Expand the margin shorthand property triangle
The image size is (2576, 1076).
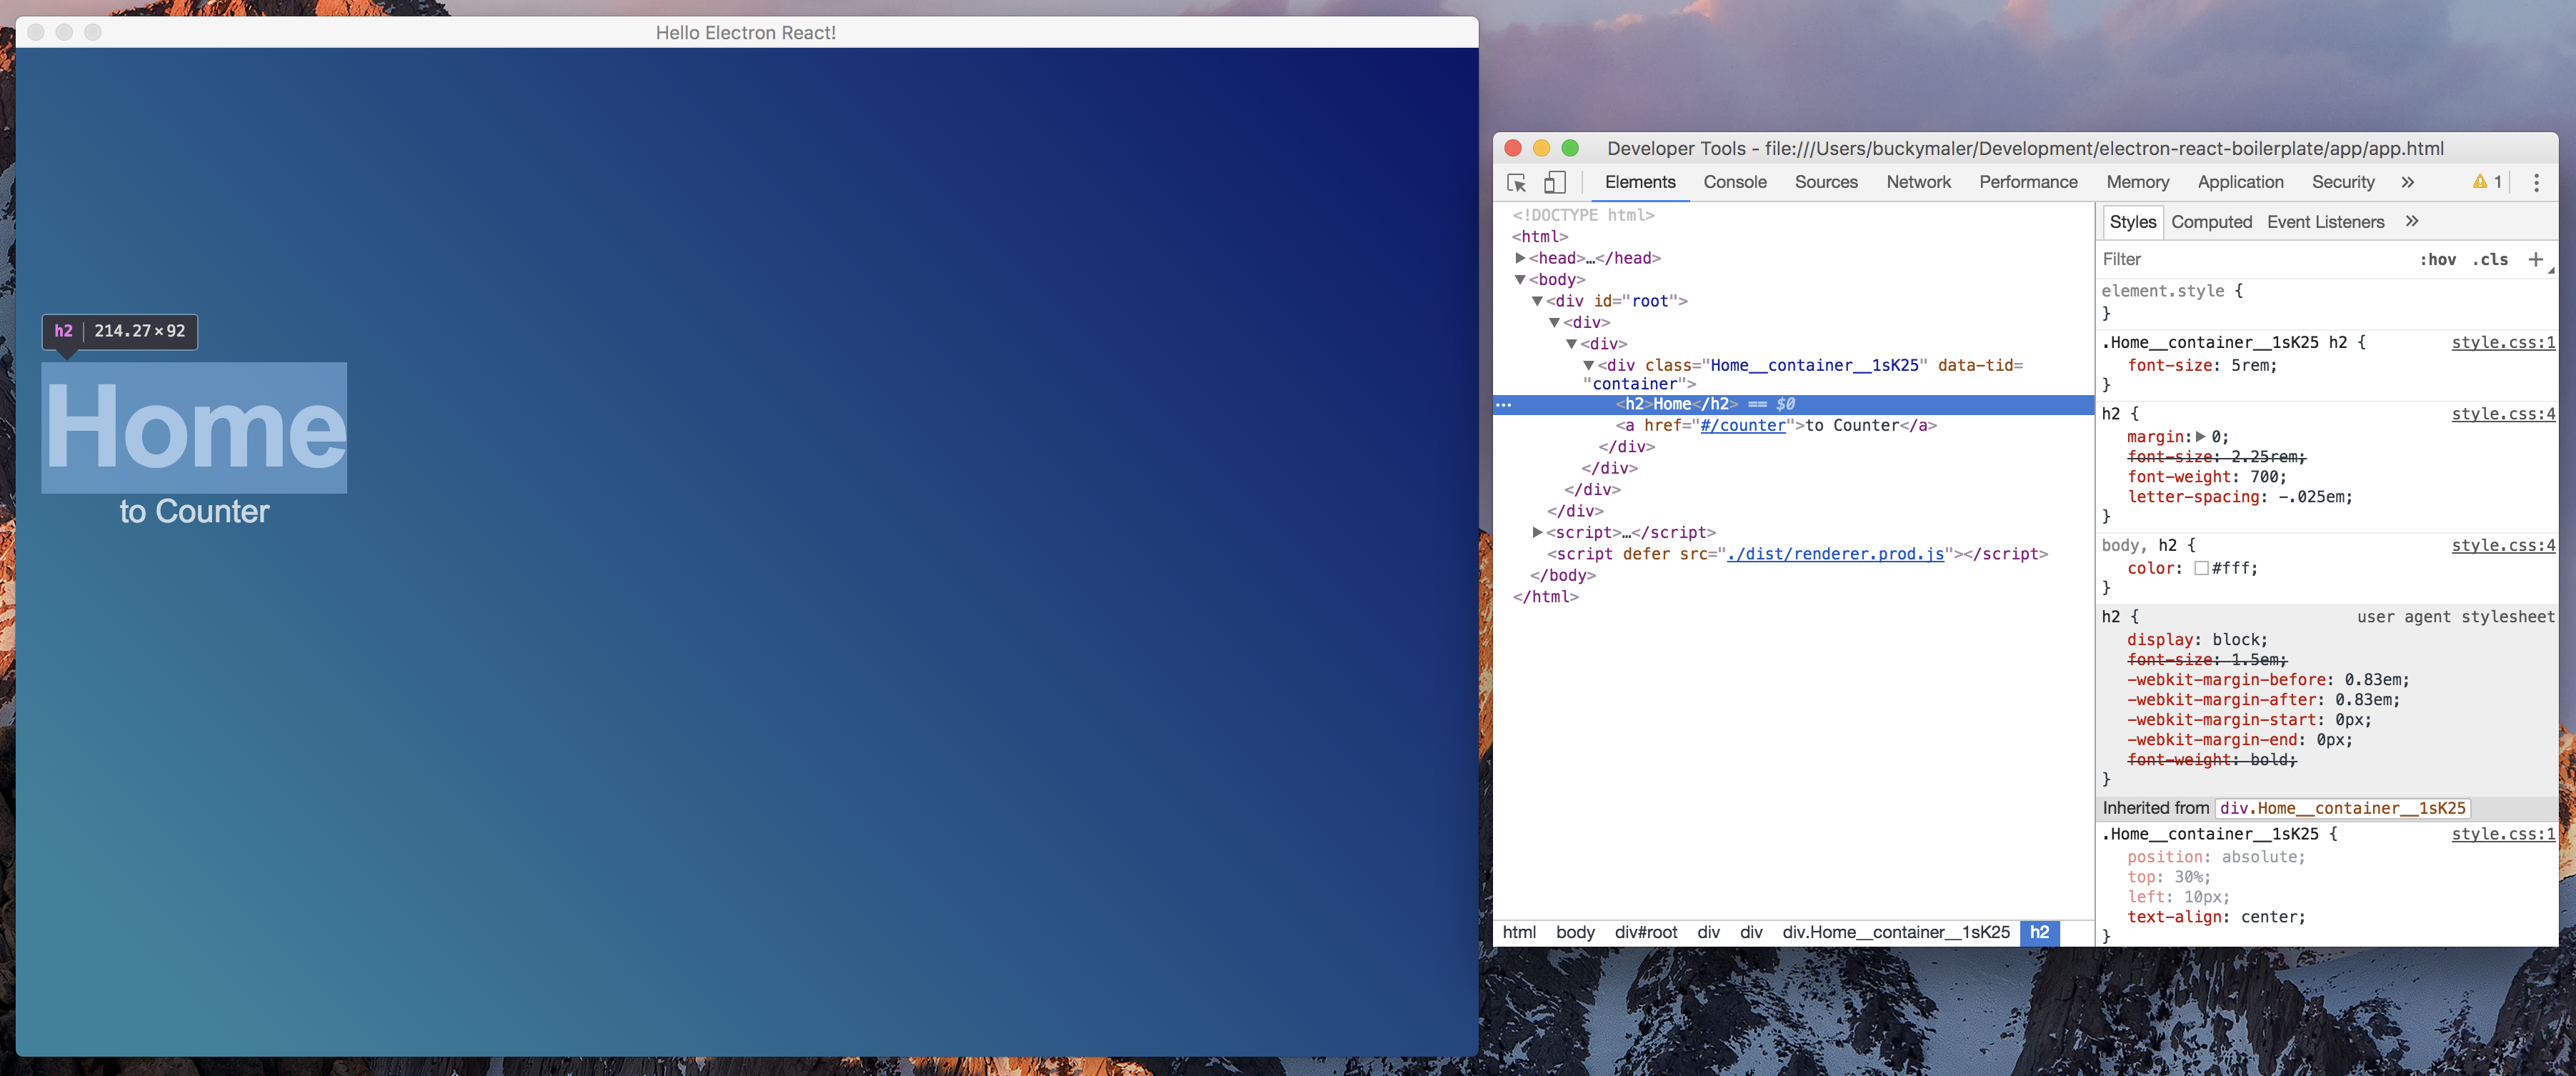[x=2200, y=437]
